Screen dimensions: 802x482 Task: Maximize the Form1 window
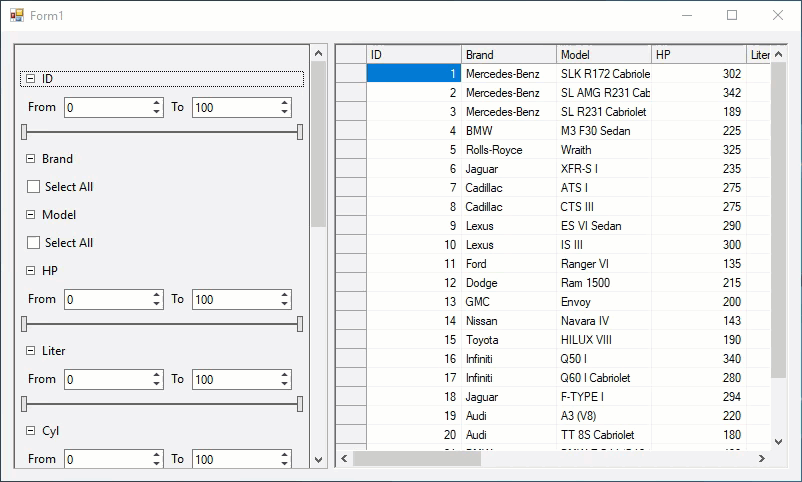tap(732, 15)
